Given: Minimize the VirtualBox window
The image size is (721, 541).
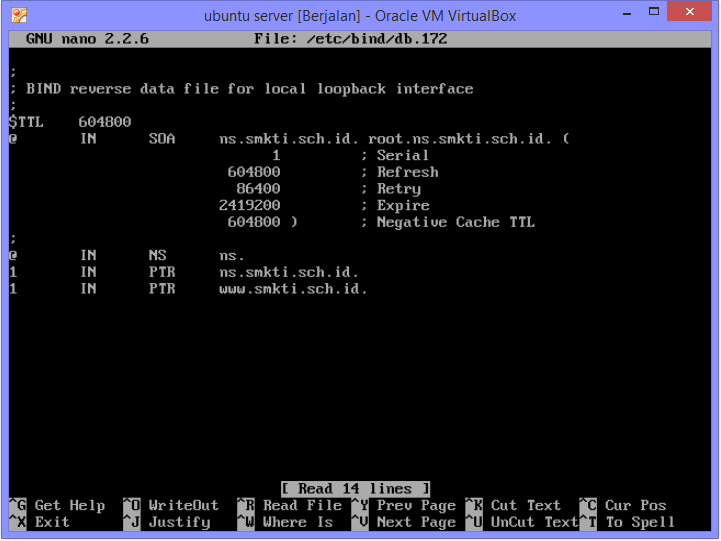Looking at the screenshot, I should (627, 13).
